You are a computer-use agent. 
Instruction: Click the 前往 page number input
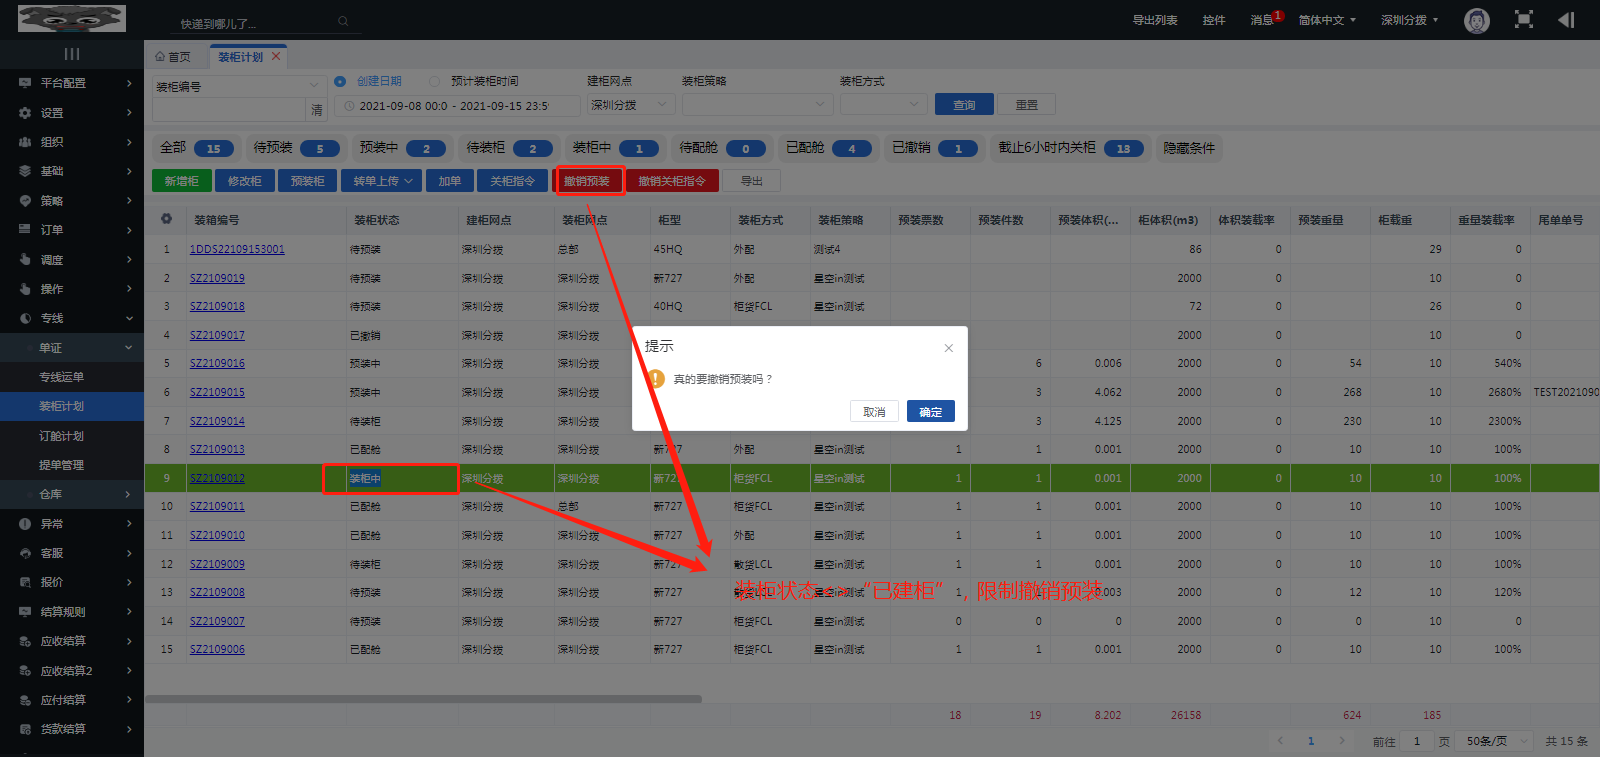click(1416, 741)
